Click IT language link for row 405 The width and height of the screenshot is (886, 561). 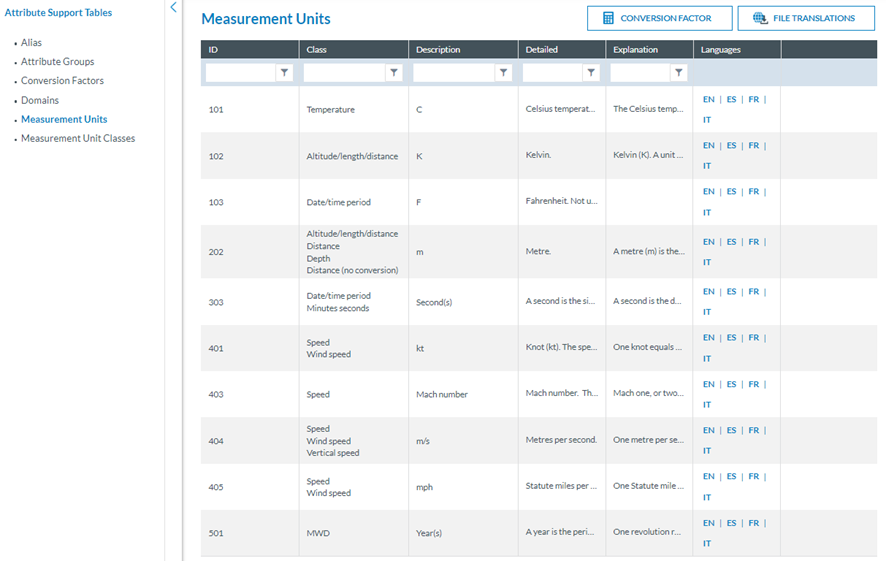(707, 497)
